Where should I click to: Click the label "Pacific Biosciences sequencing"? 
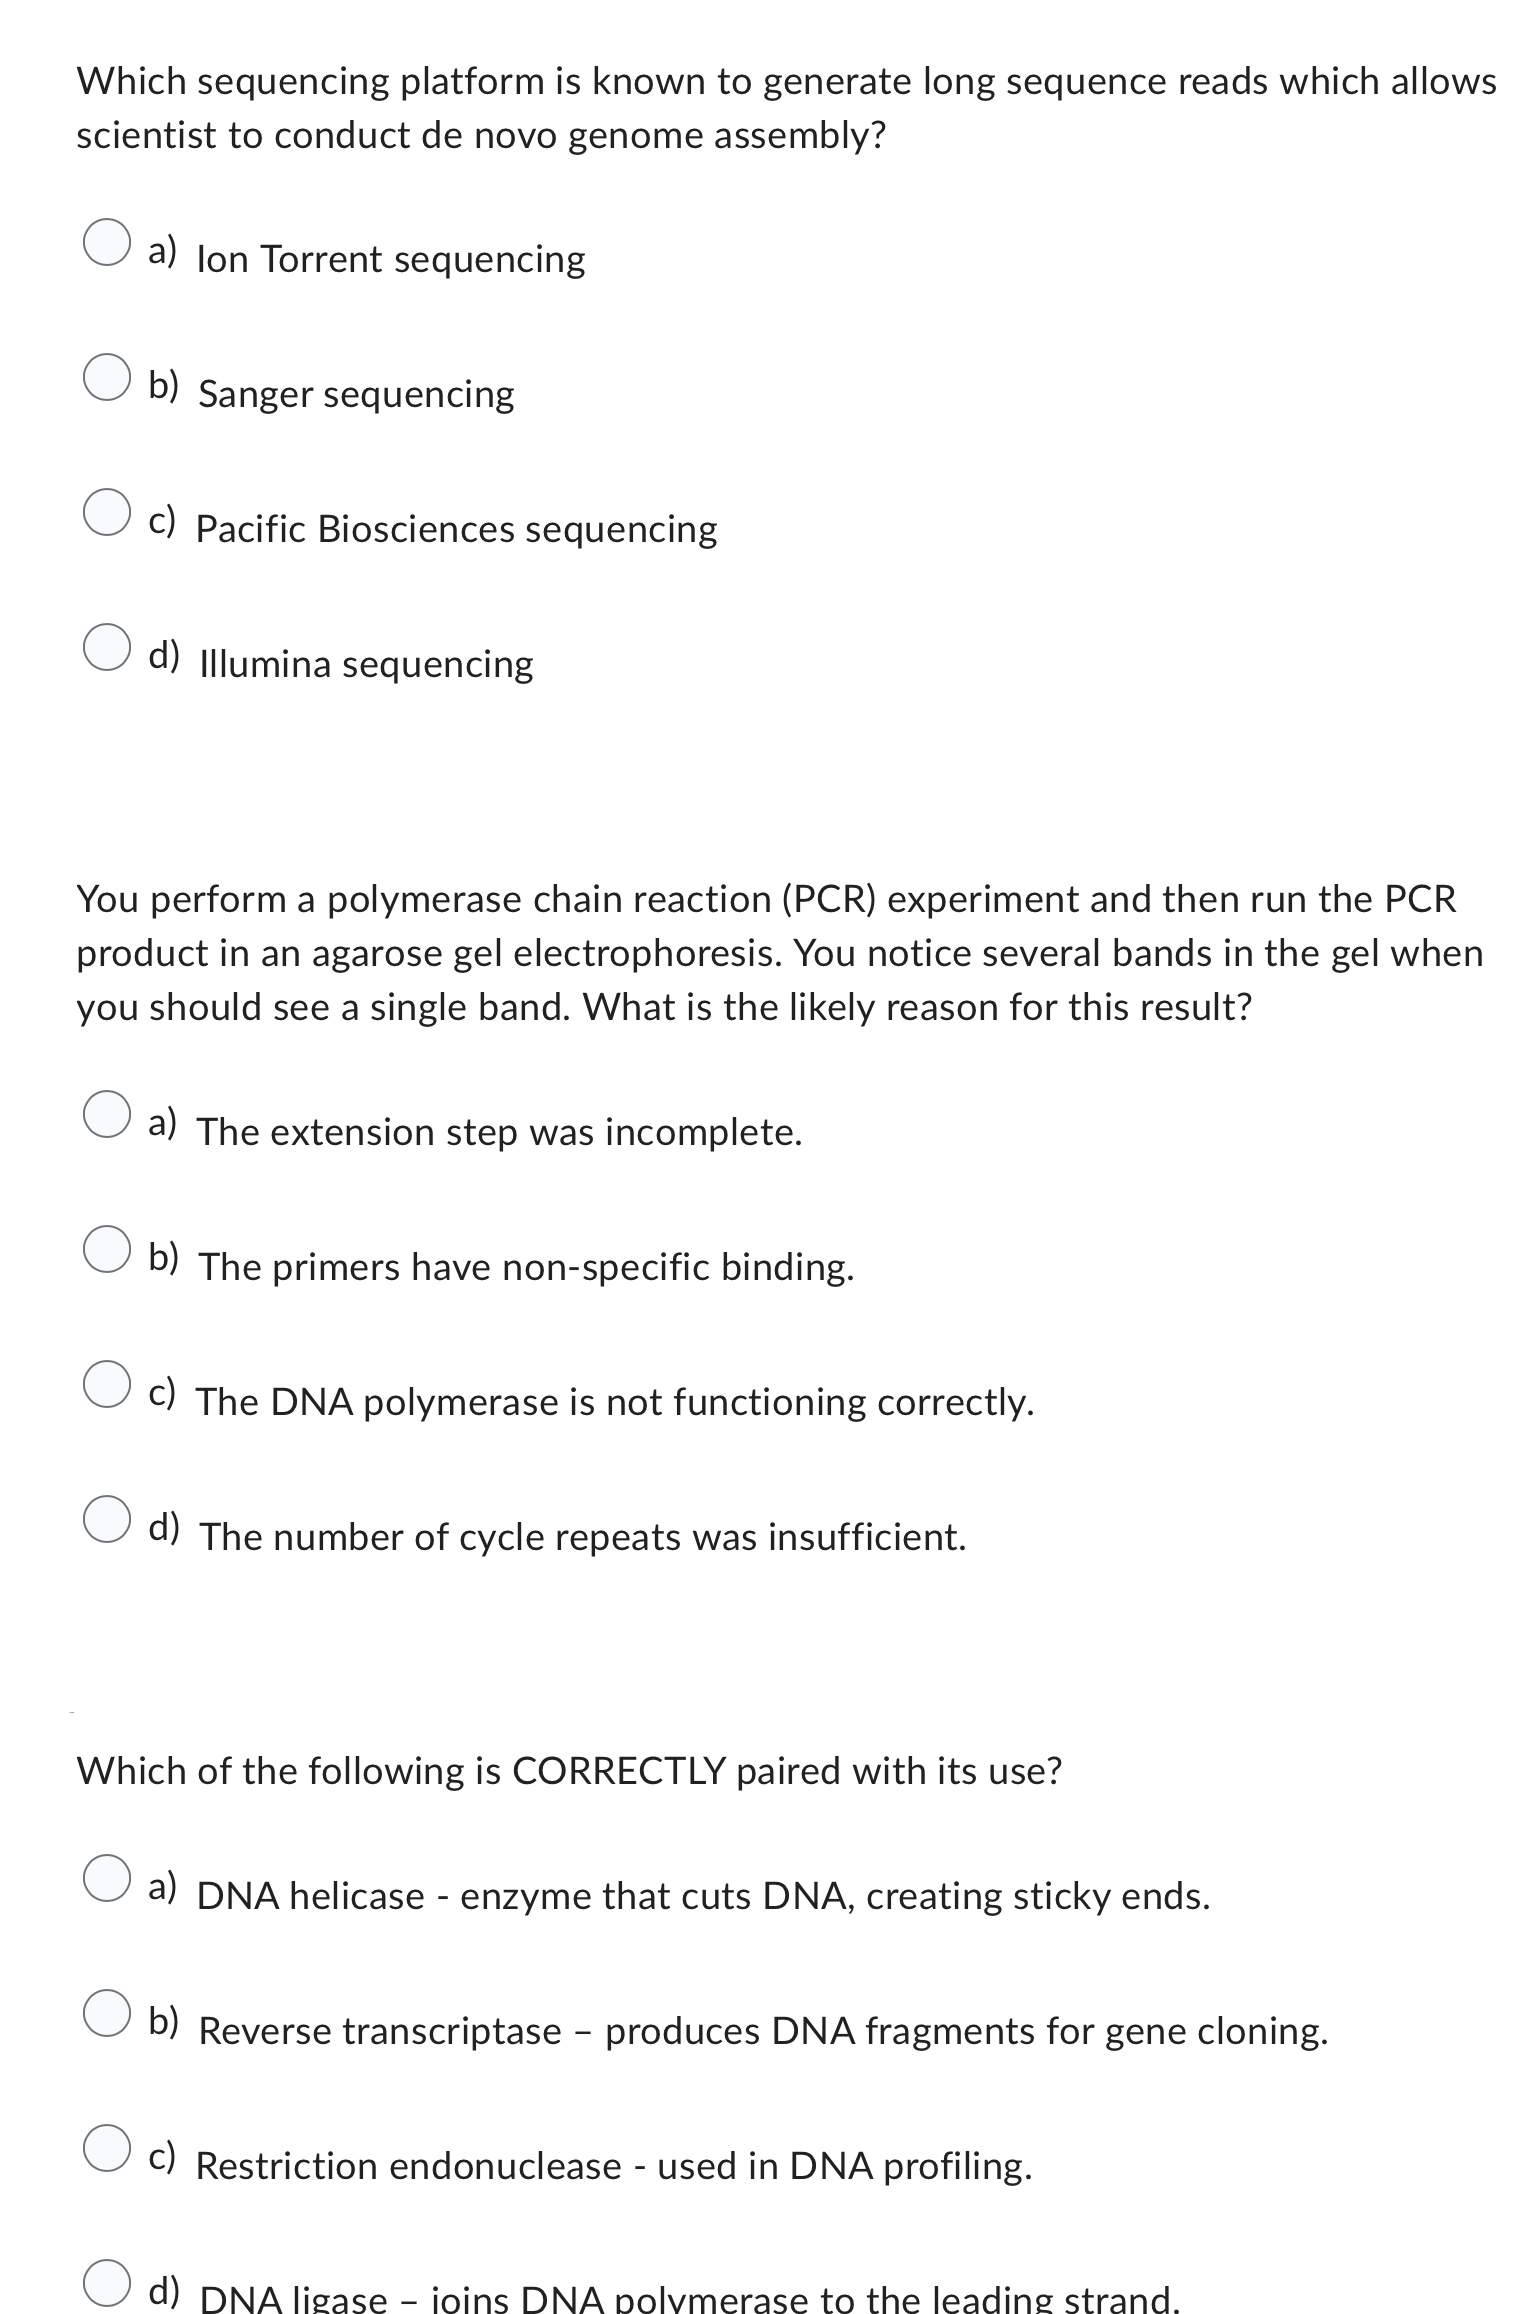click(x=456, y=530)
